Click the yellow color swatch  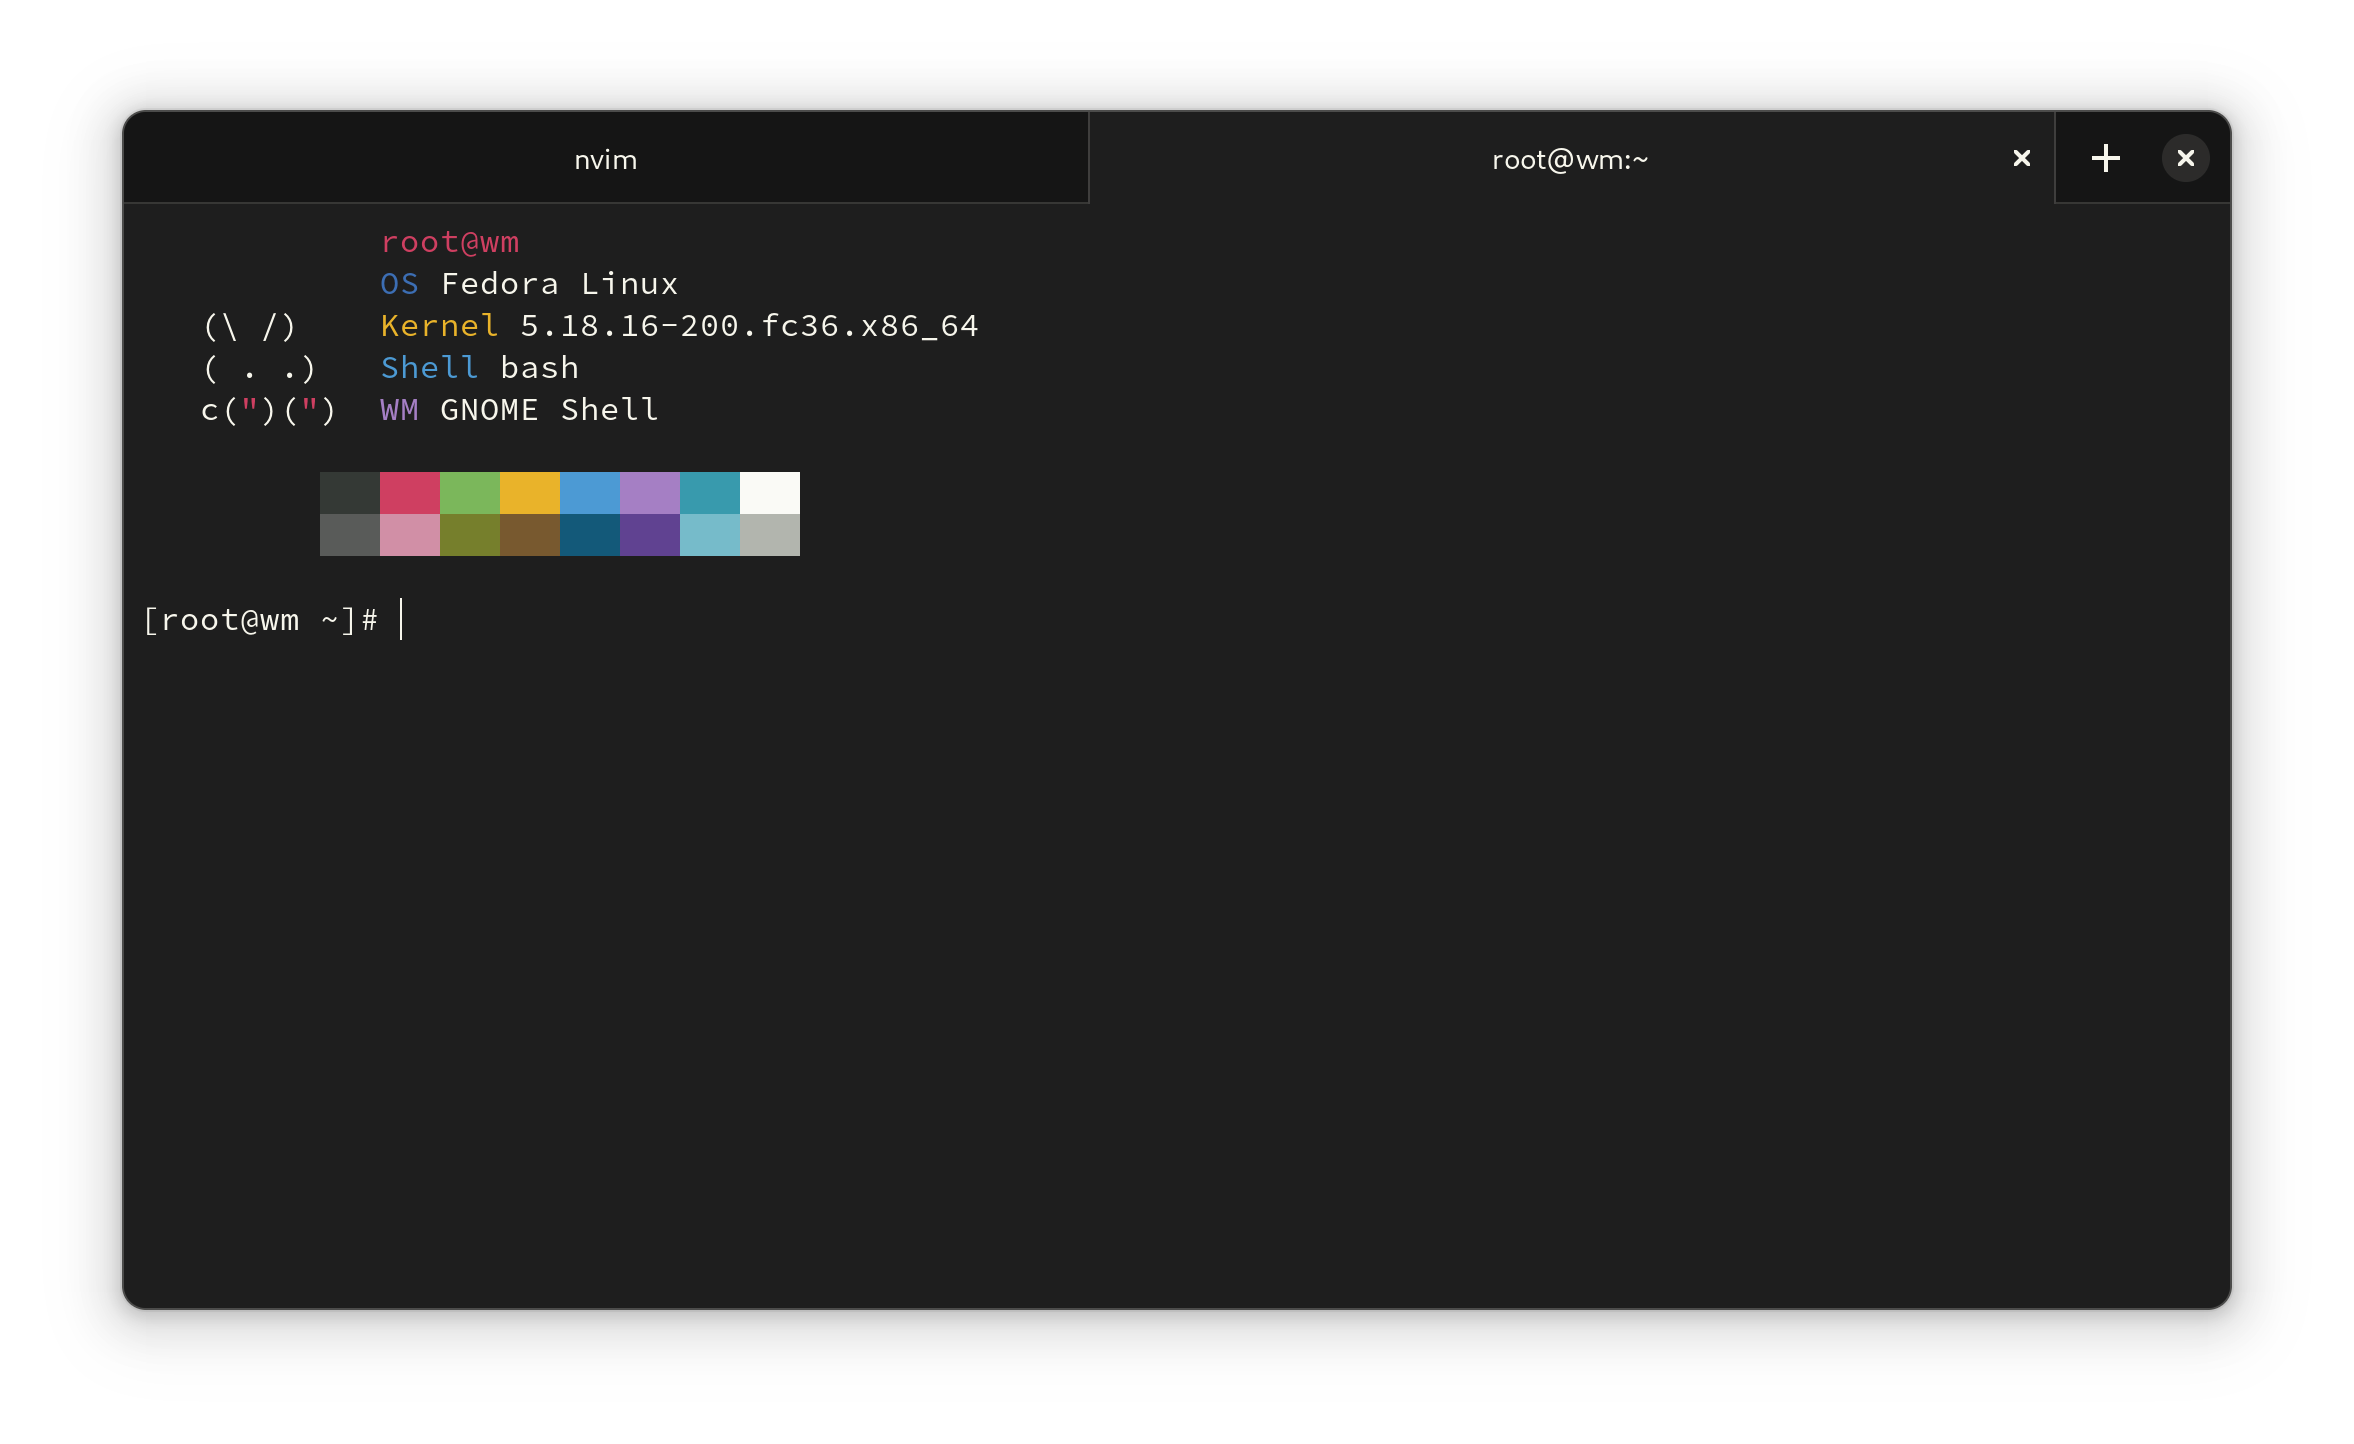529,493
